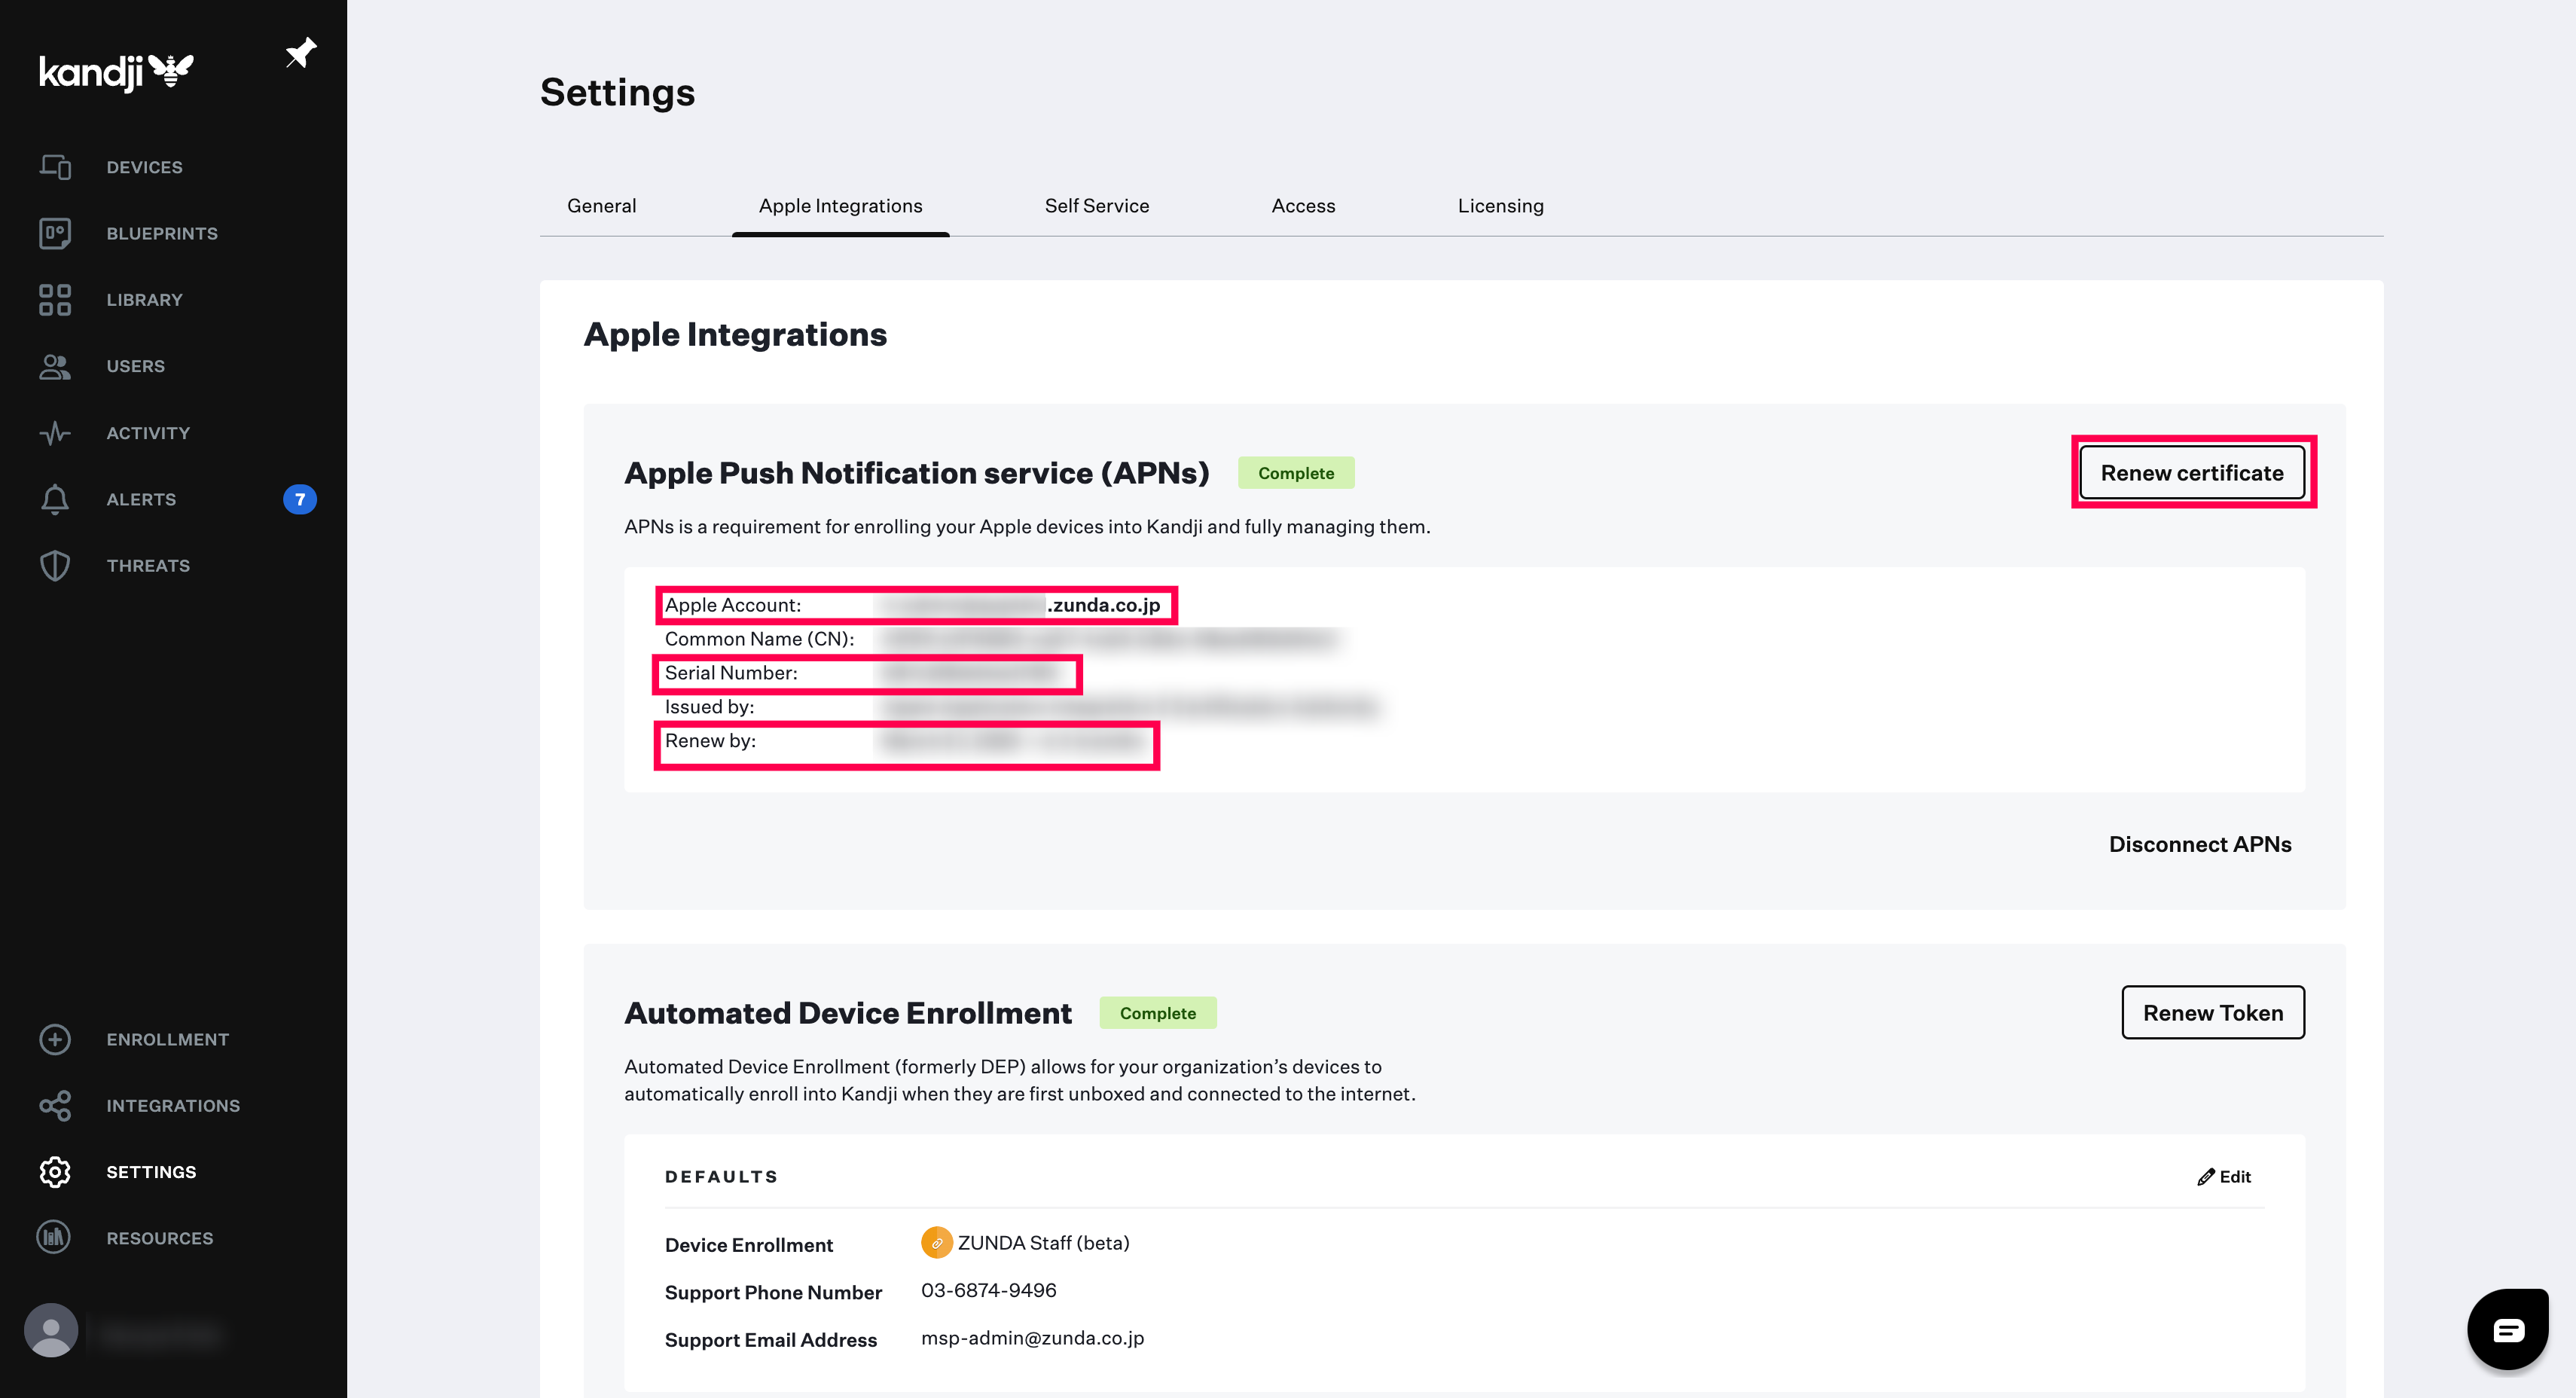Click the ZUNDA Staff blueprint icon
The width and height of the screenshot is (2576, 1398).
[936, 1242]
